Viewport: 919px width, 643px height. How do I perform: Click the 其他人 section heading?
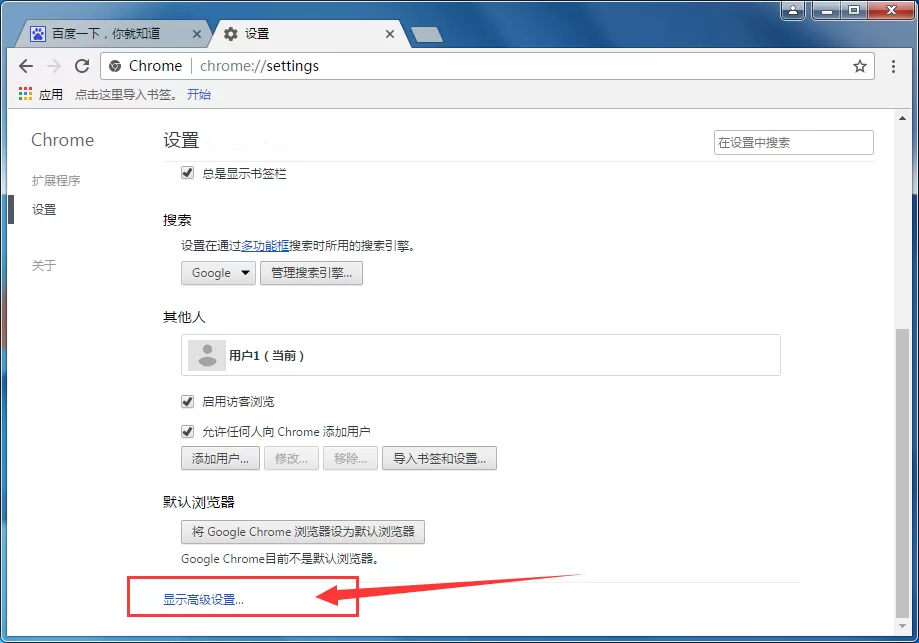(x=184, y=317)
